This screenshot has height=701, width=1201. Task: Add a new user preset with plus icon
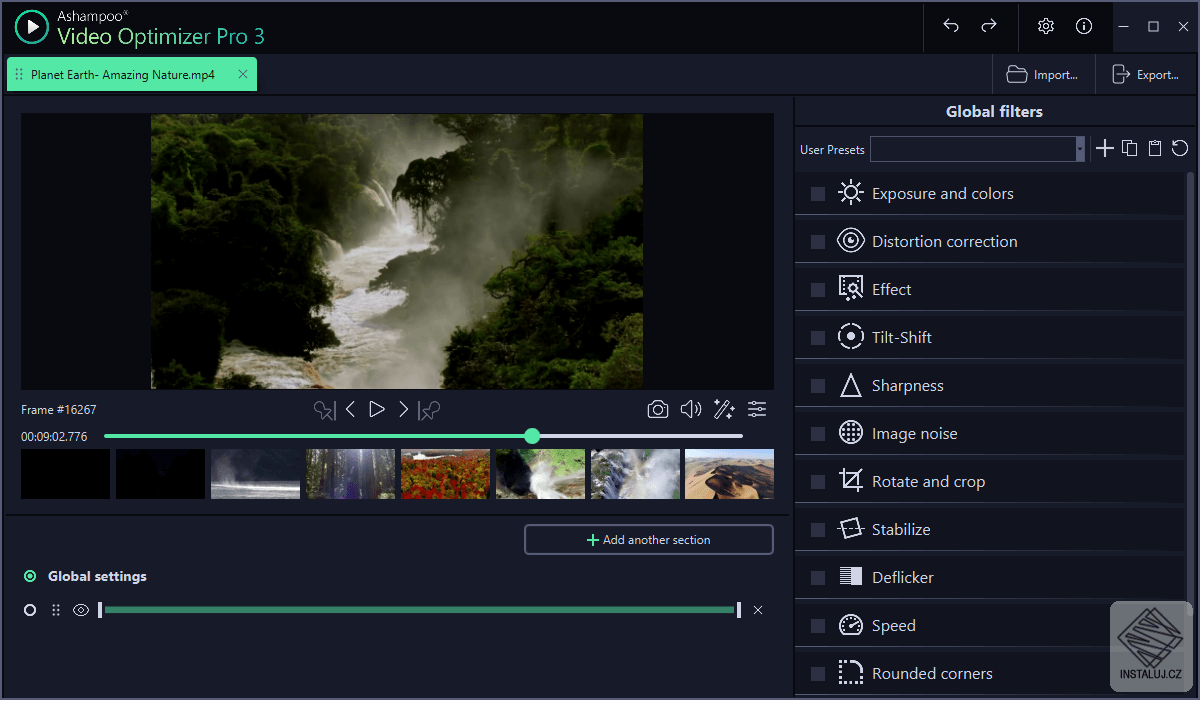coord(1104,149)
